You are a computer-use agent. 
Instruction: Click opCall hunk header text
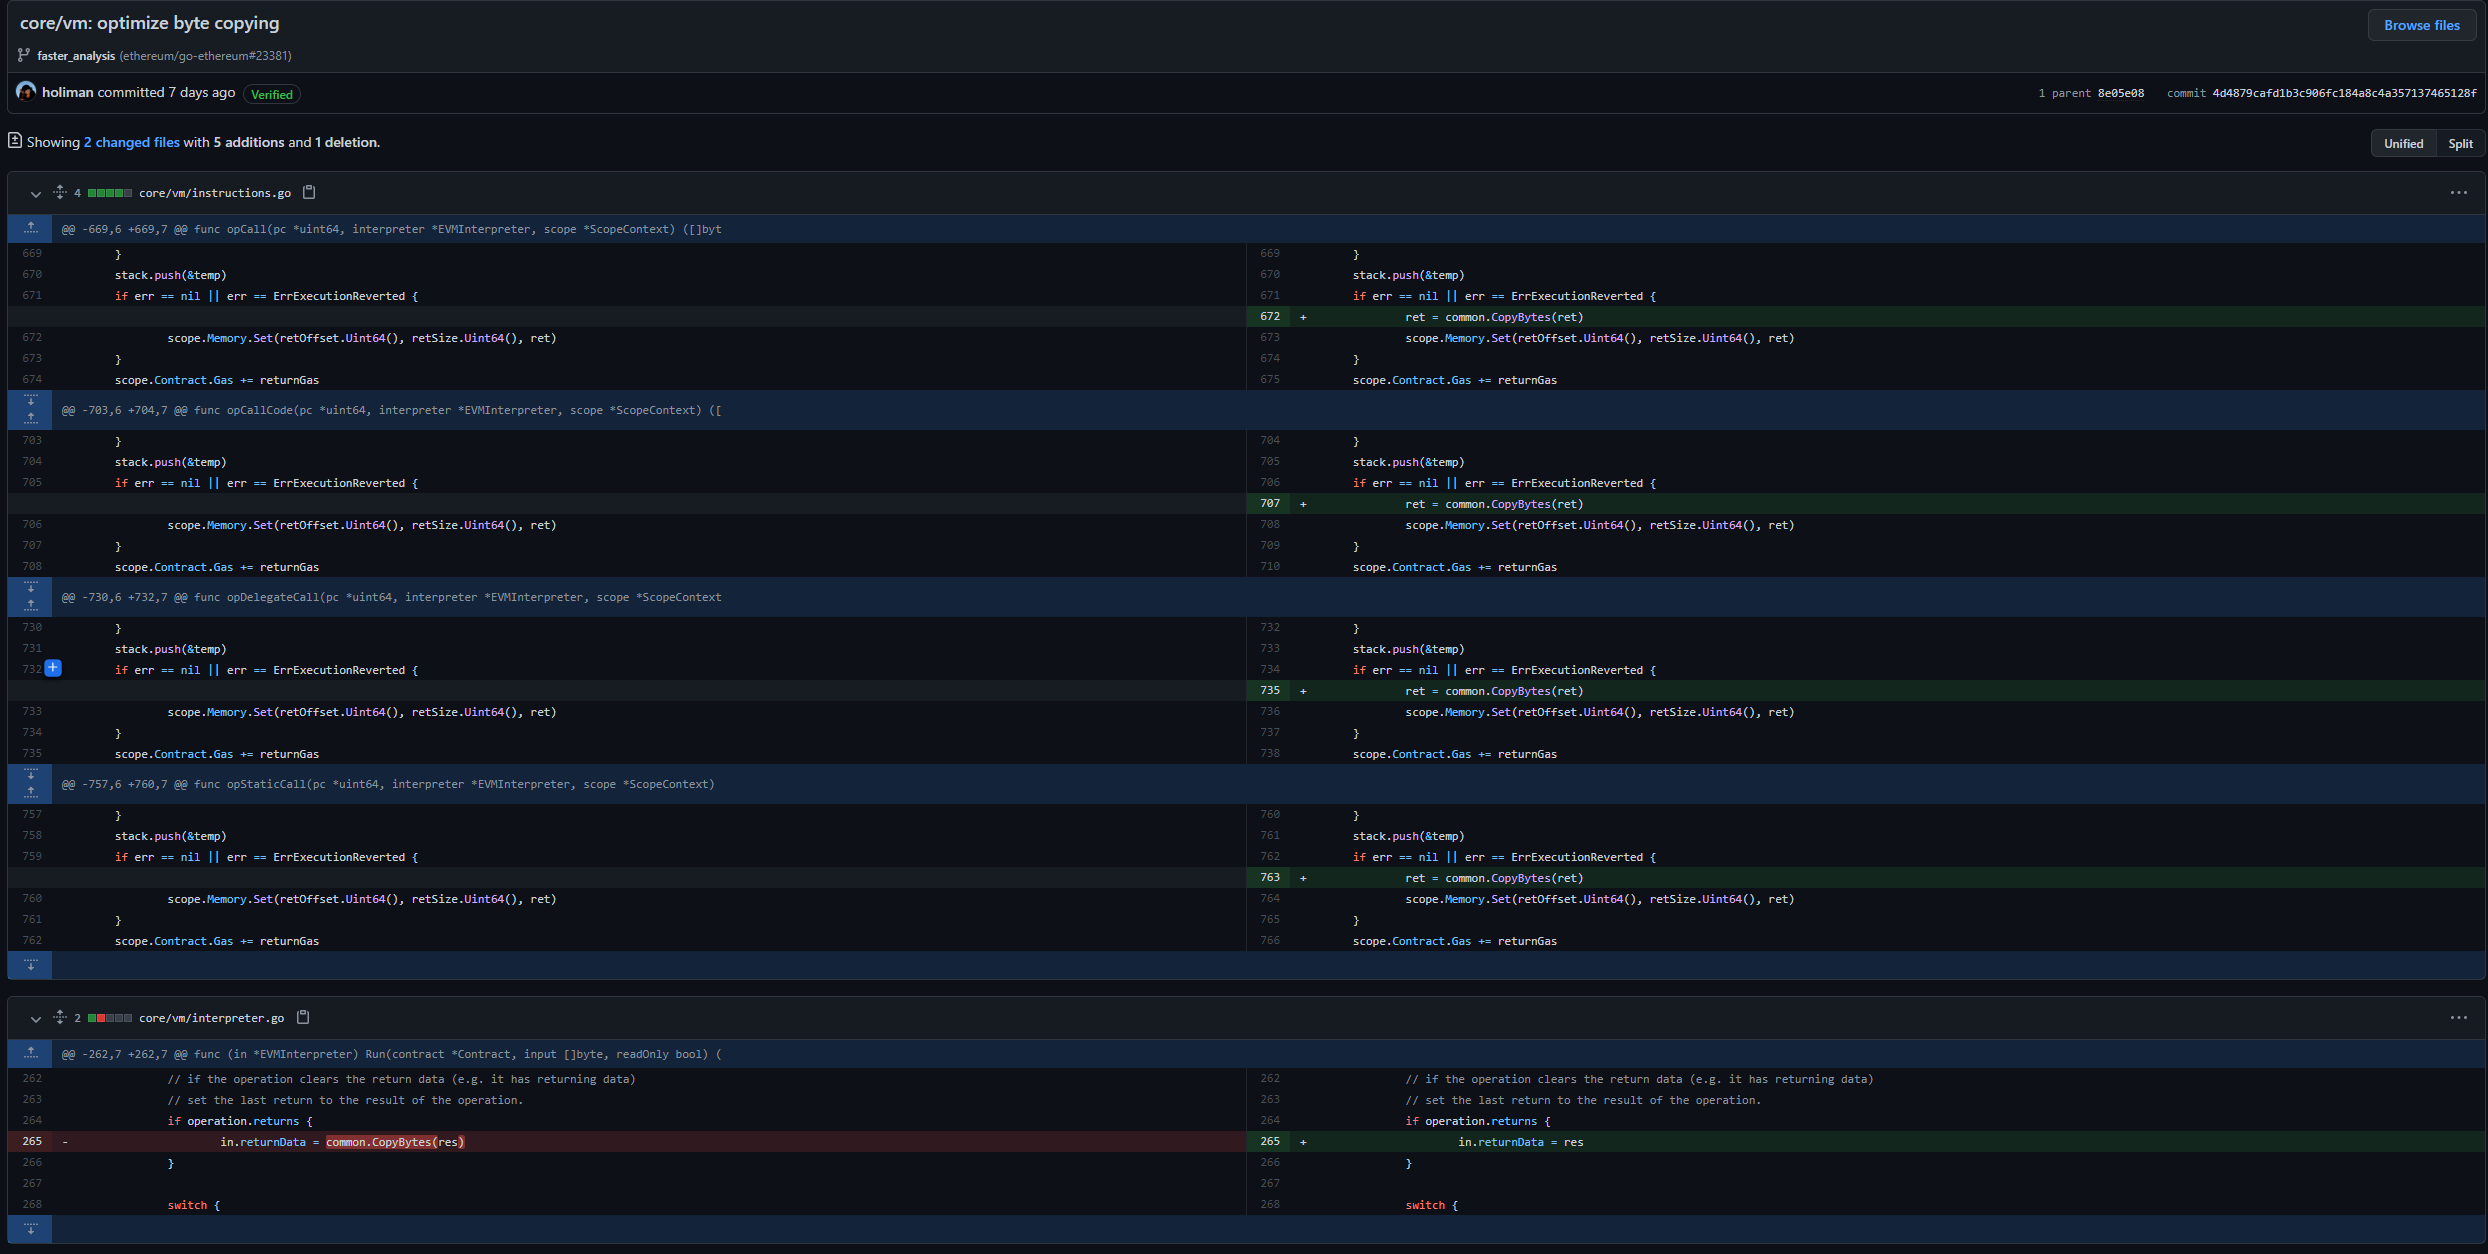coord(392,229)
